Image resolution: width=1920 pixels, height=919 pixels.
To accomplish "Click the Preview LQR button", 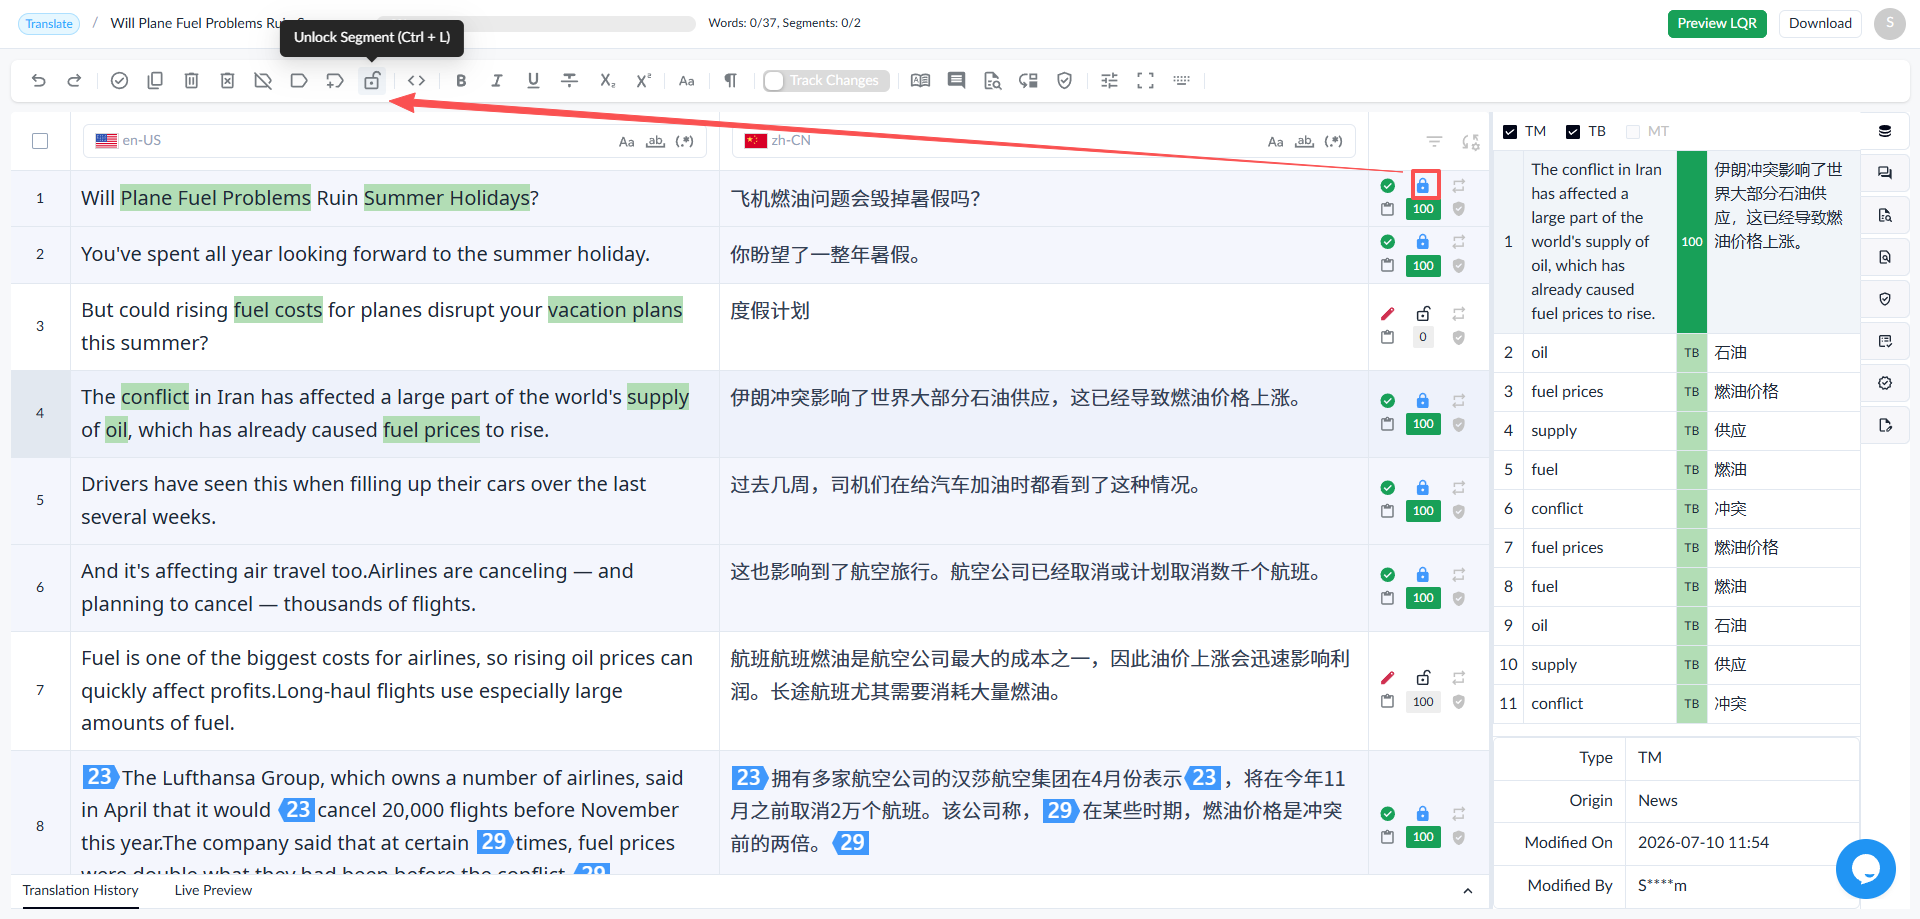I will tap(1717, 23).
